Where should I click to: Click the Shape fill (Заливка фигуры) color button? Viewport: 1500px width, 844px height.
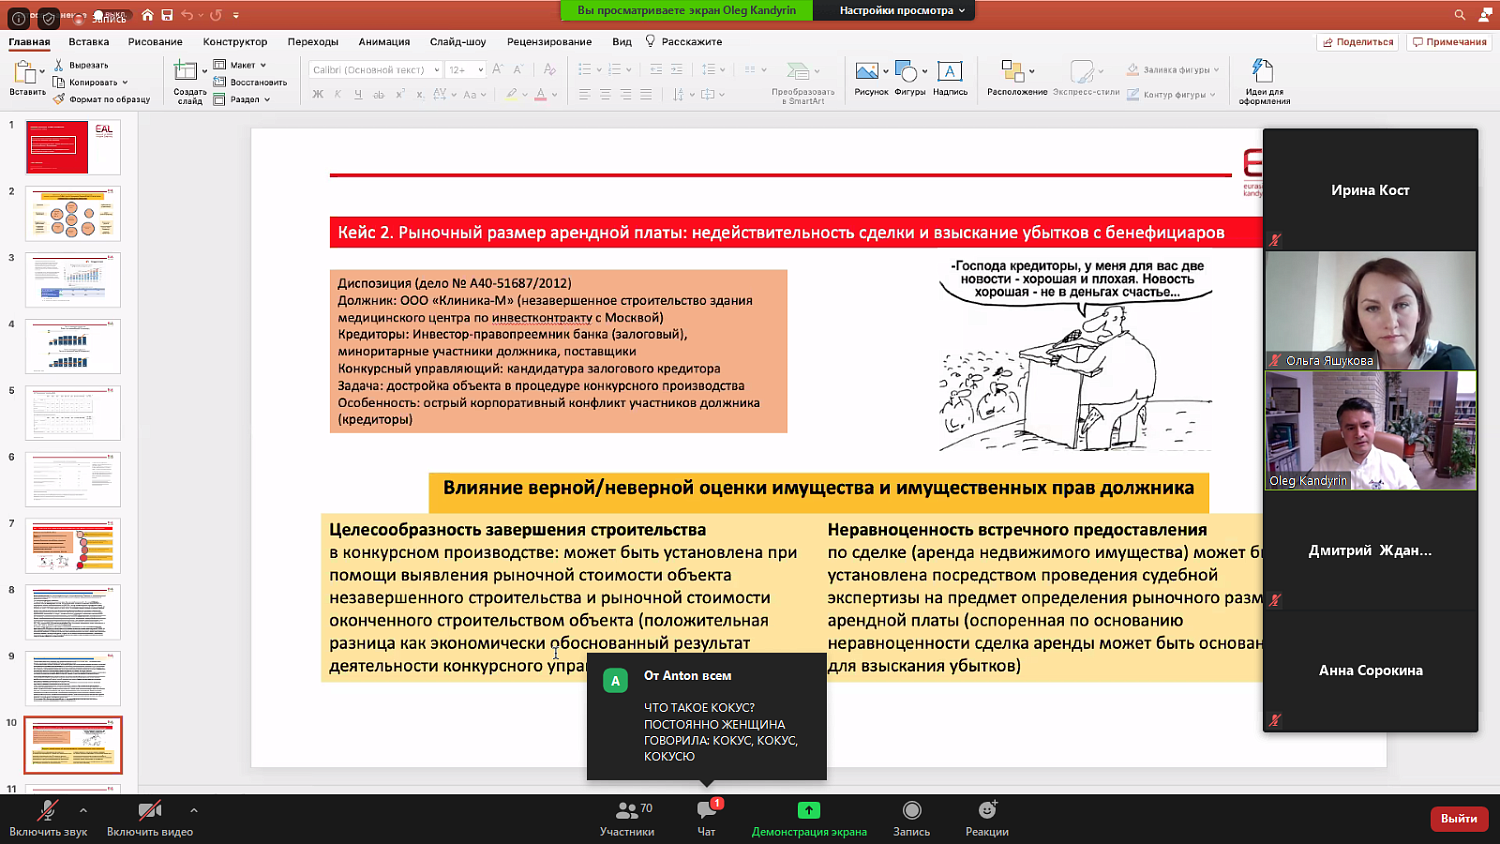[x=1171, y=70]
